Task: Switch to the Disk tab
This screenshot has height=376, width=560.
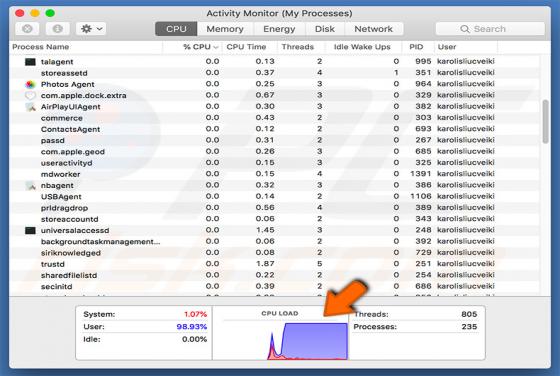Action: (325, 29)
